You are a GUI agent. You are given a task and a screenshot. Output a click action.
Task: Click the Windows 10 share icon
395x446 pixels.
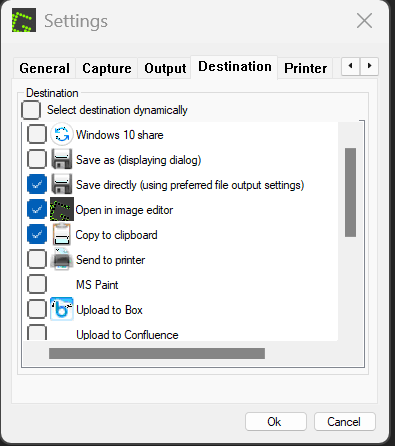point(62,134)
